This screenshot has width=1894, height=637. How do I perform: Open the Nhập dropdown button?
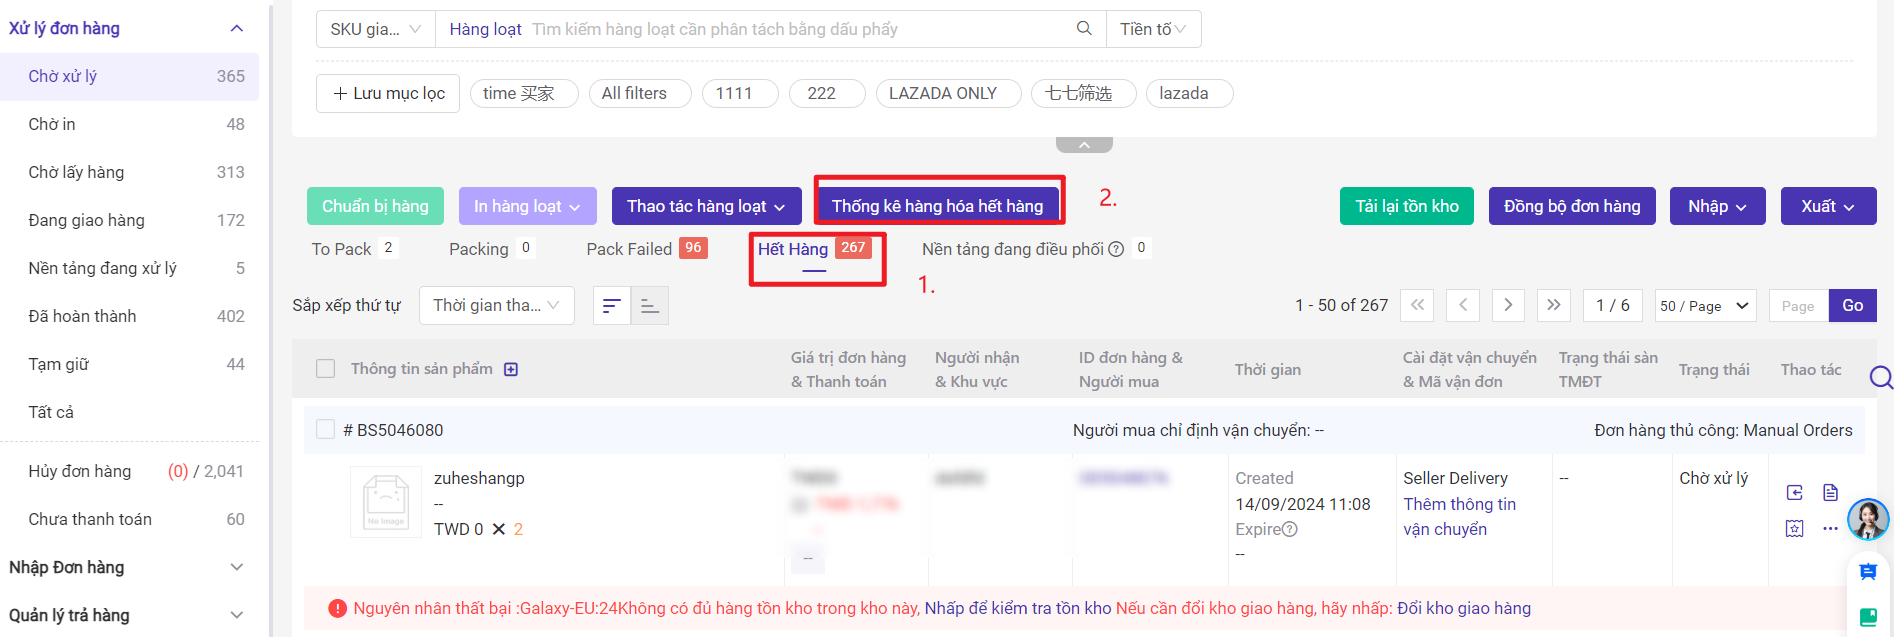(1717, 206)
